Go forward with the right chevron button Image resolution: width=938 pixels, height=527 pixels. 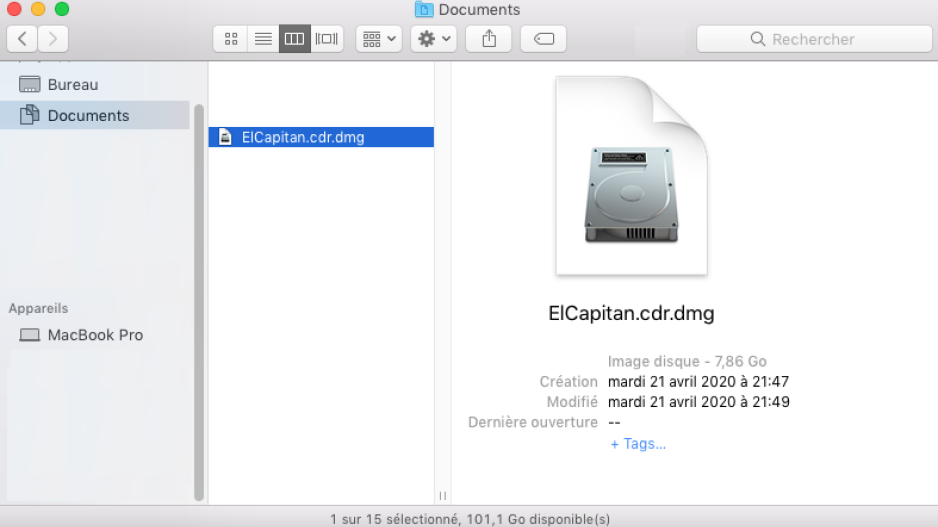tap(53, 39)
